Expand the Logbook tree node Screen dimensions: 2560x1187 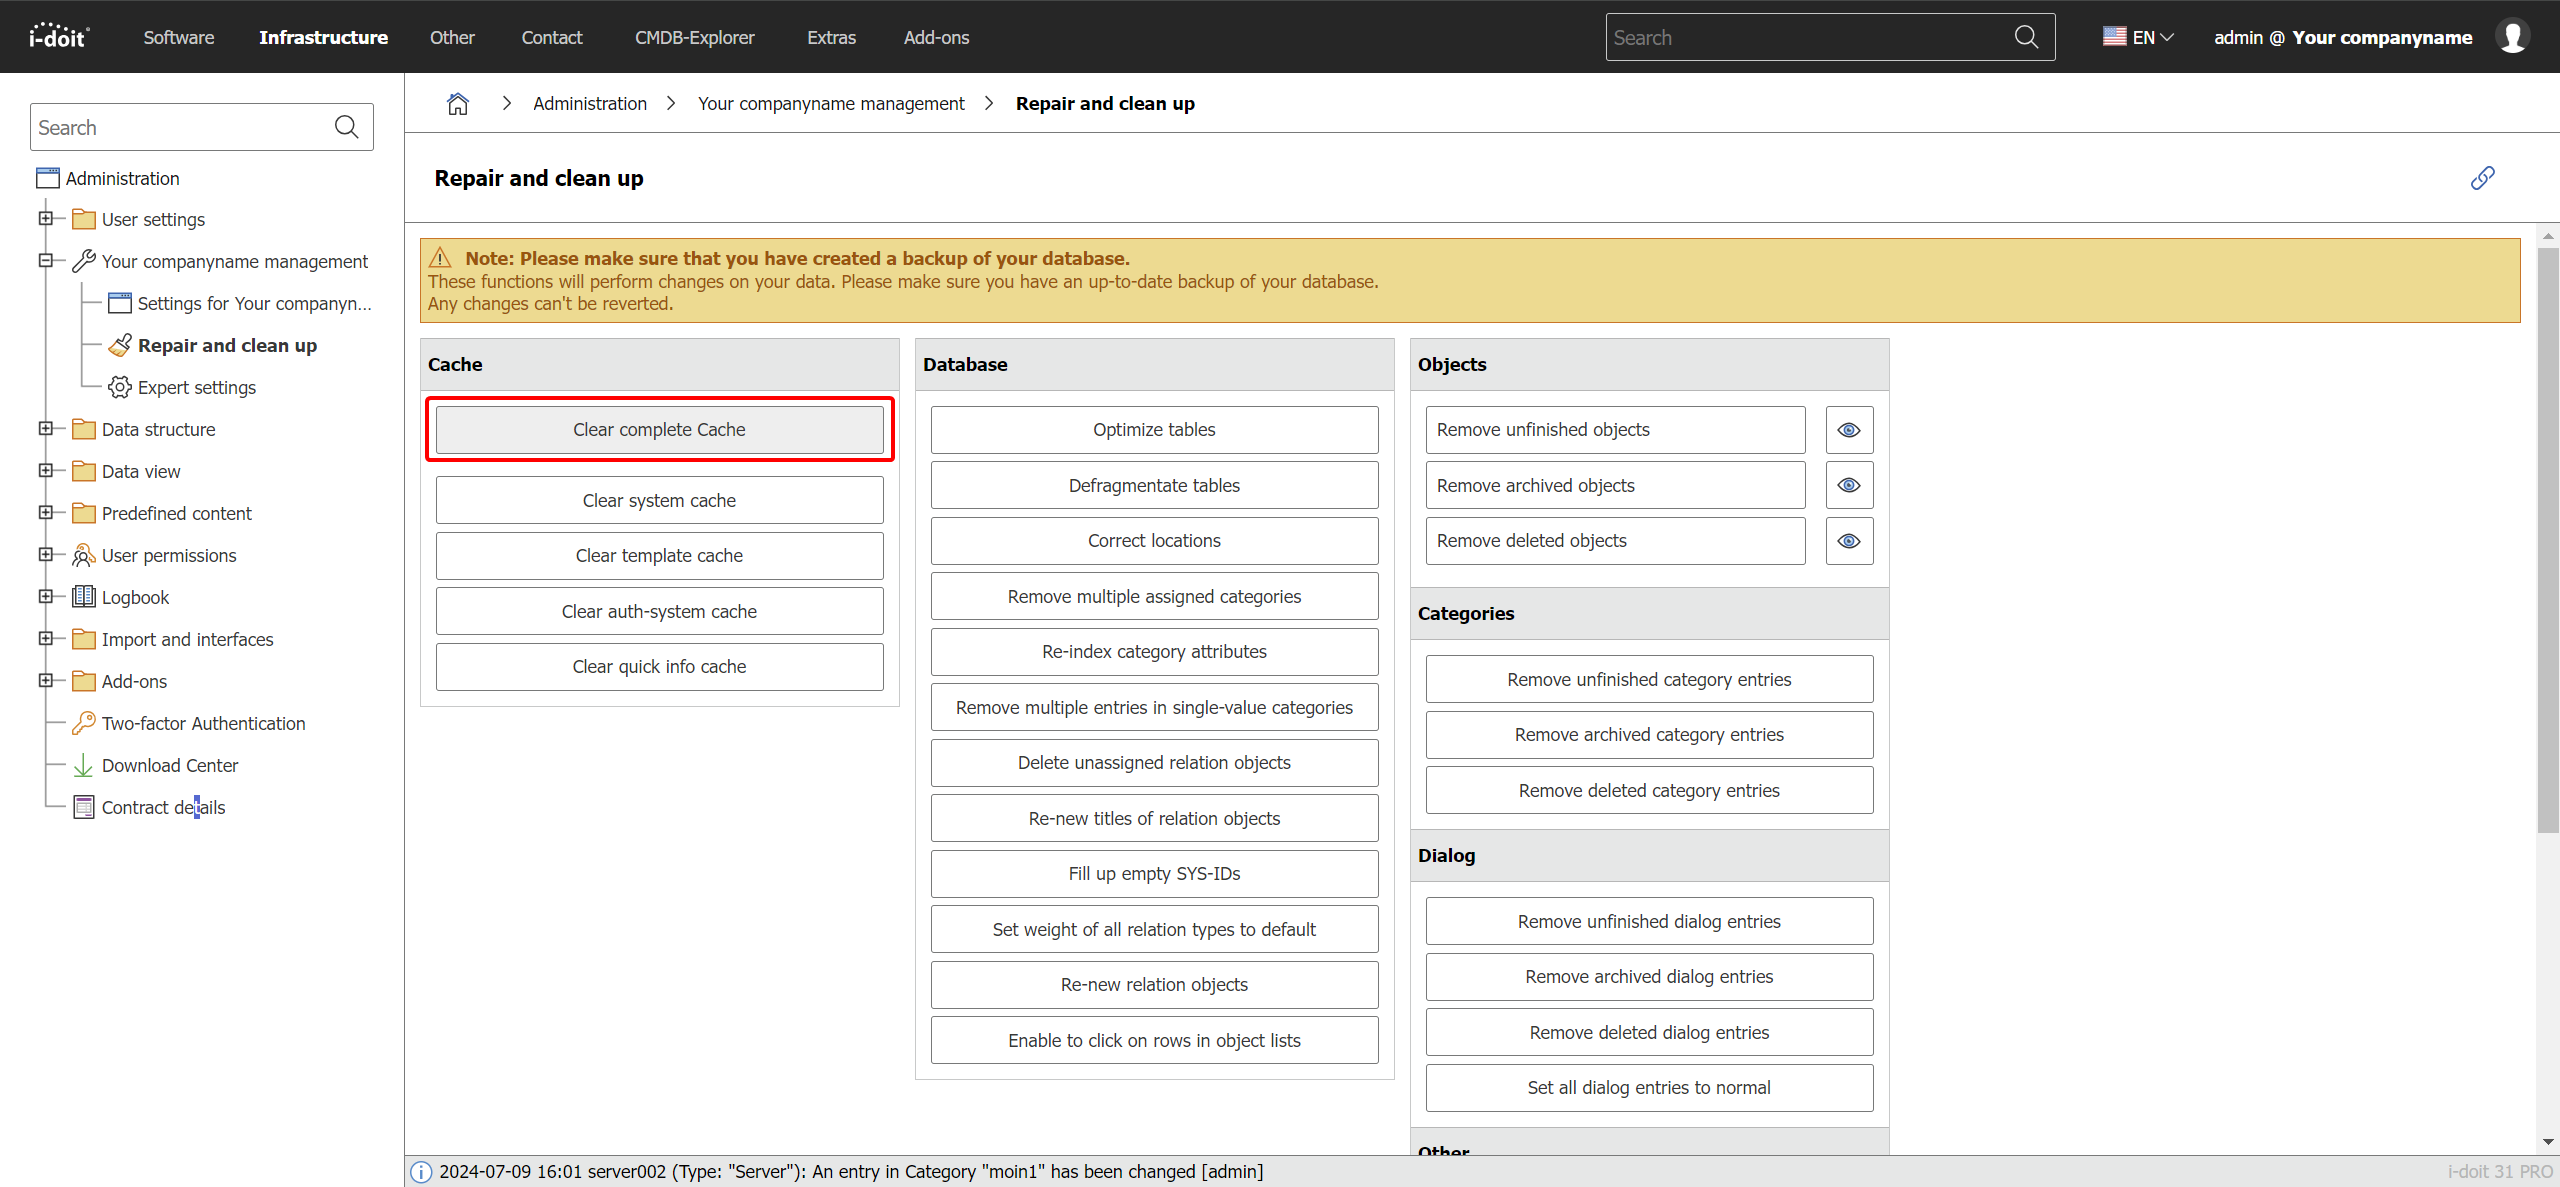point(45,596)
